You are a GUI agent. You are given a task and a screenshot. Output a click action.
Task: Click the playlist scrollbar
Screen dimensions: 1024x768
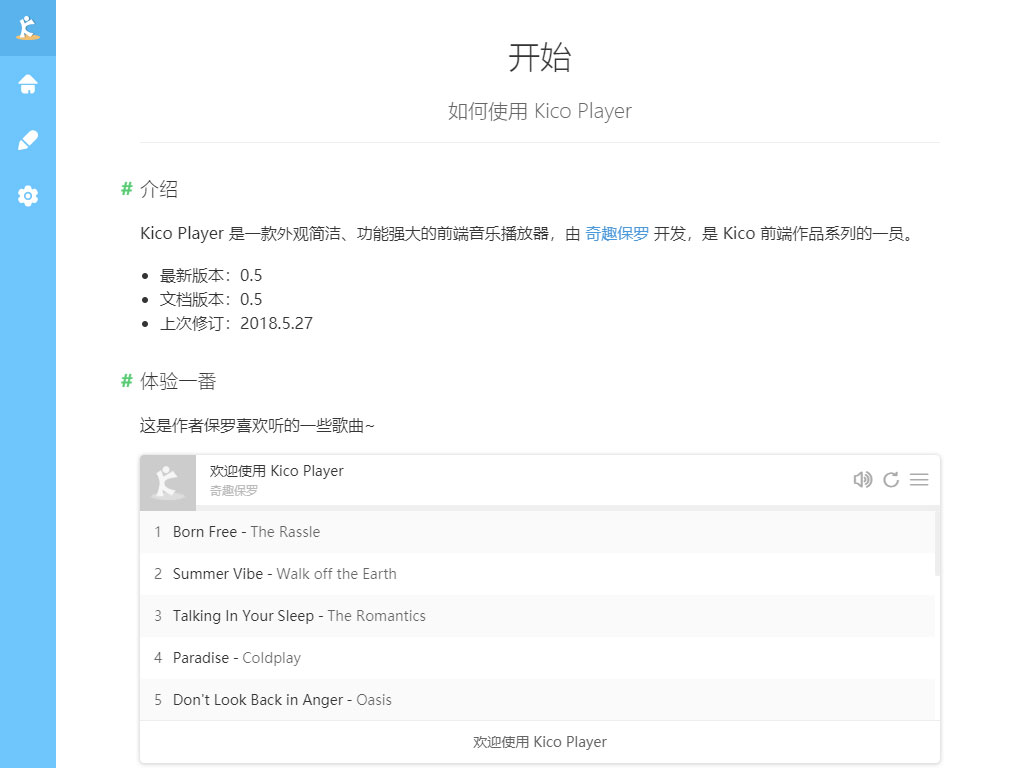tap(937, 543)
